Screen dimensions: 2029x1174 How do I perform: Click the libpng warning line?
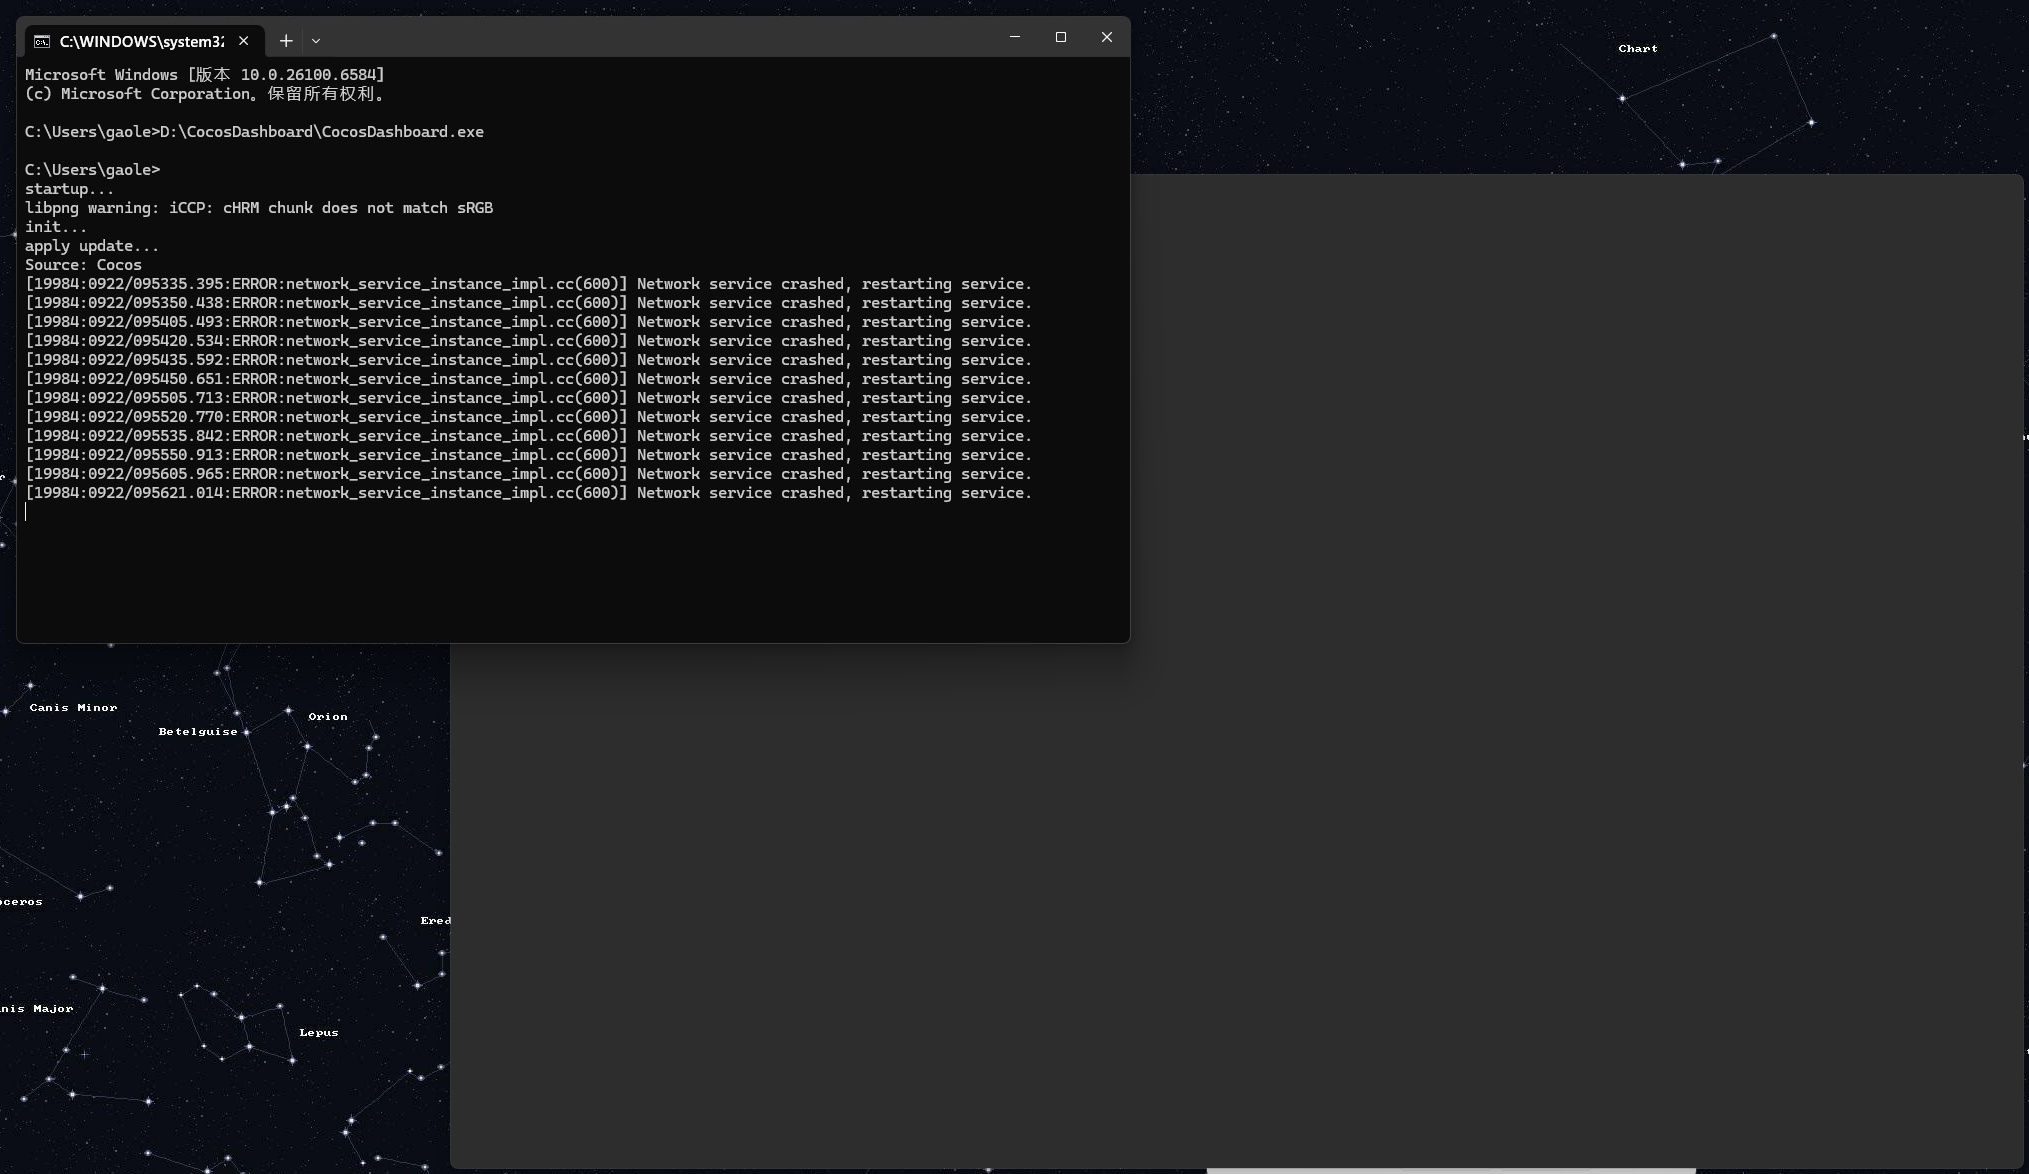click(x=258, y=208)
